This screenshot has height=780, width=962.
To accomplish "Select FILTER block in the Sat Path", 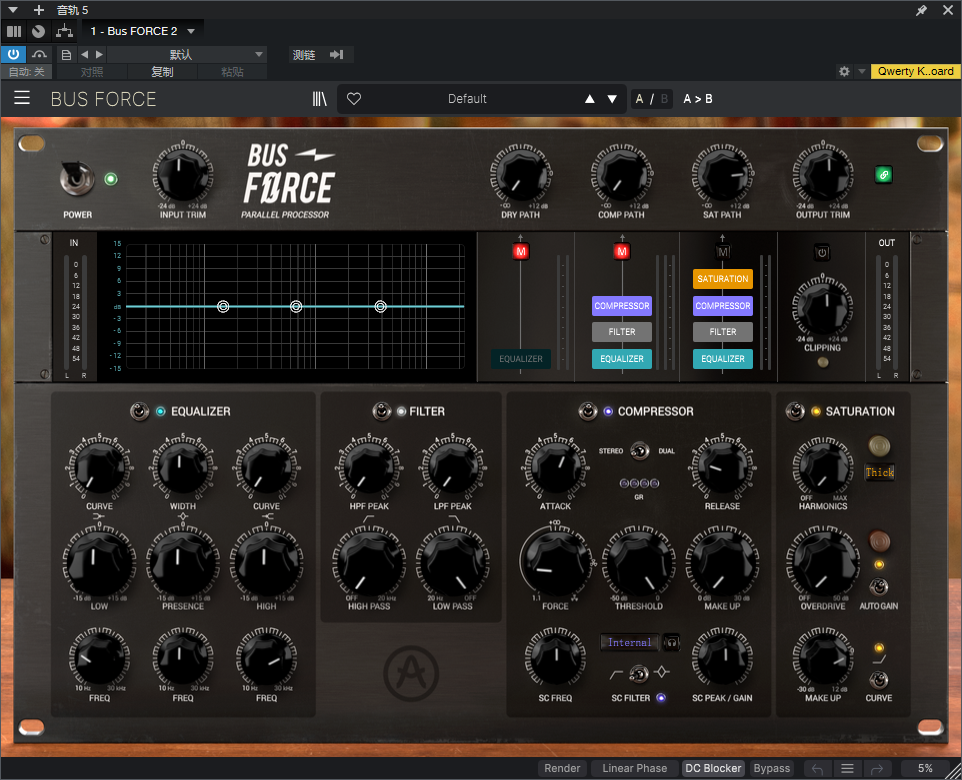I will click(723, 332).
